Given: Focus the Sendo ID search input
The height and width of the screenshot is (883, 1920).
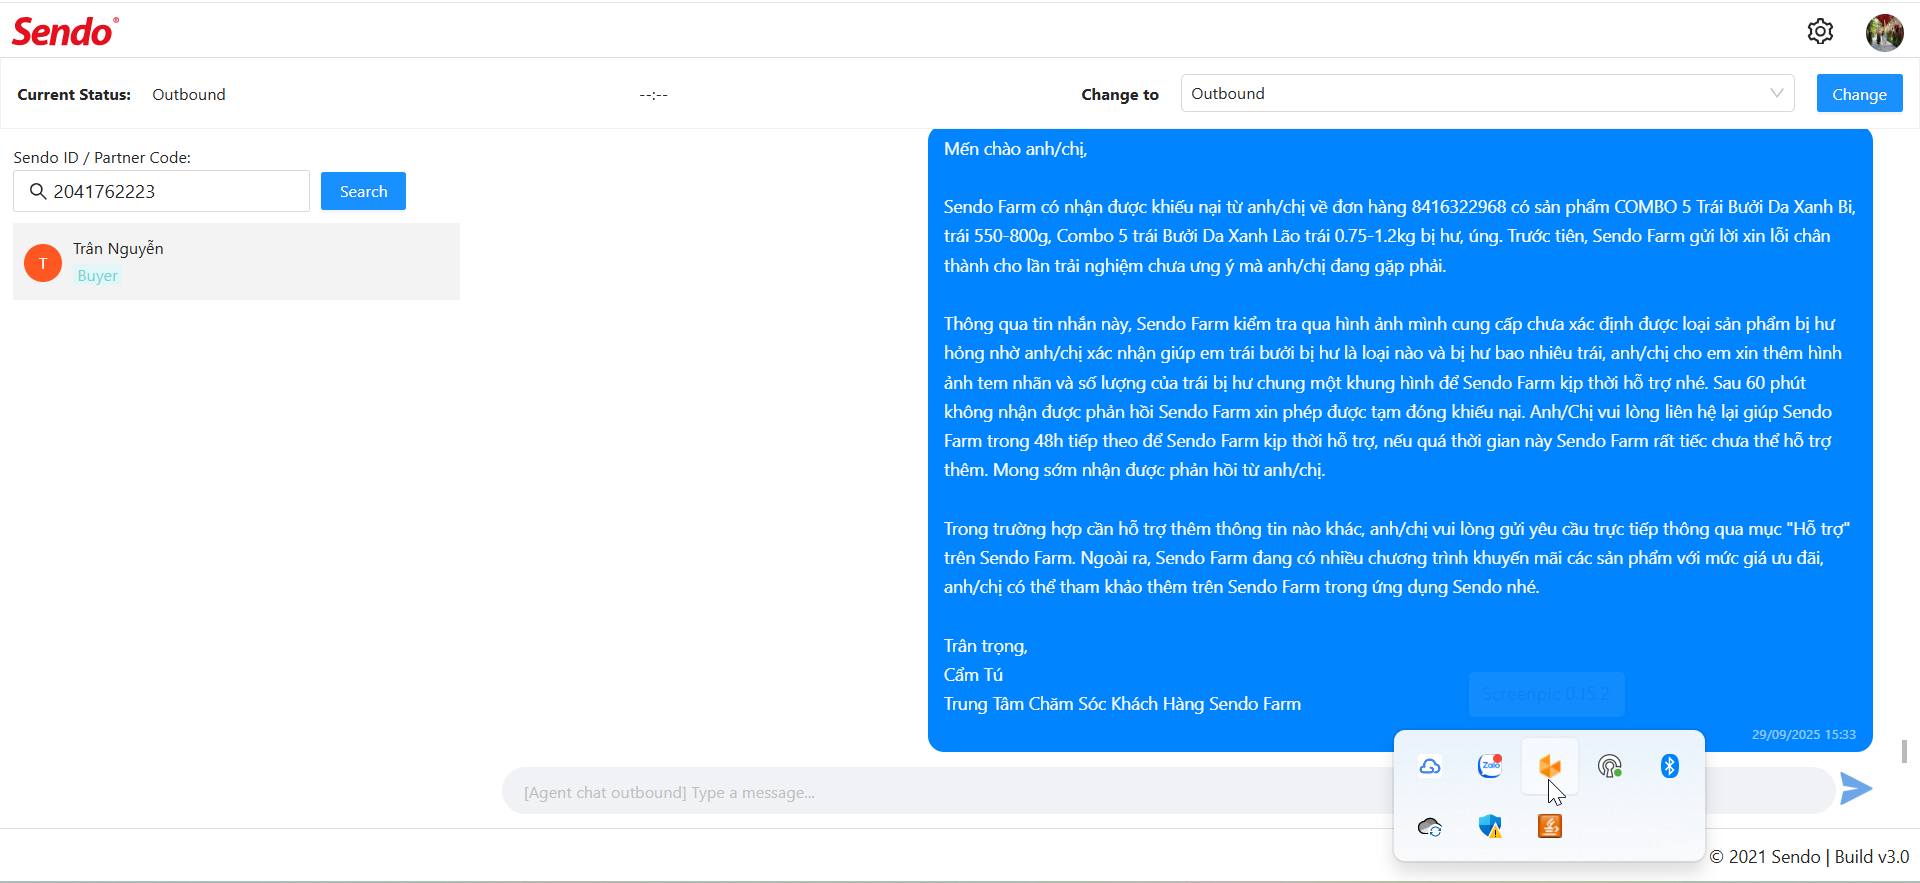Looking at the screenshot, I should coord(161,191).
